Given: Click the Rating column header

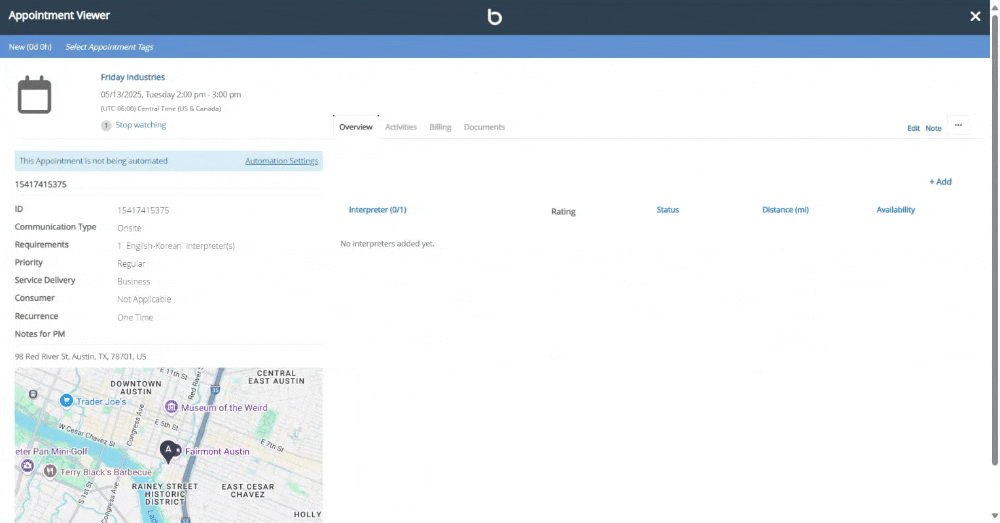Looking at the screenshot, I should pos(563,212).
